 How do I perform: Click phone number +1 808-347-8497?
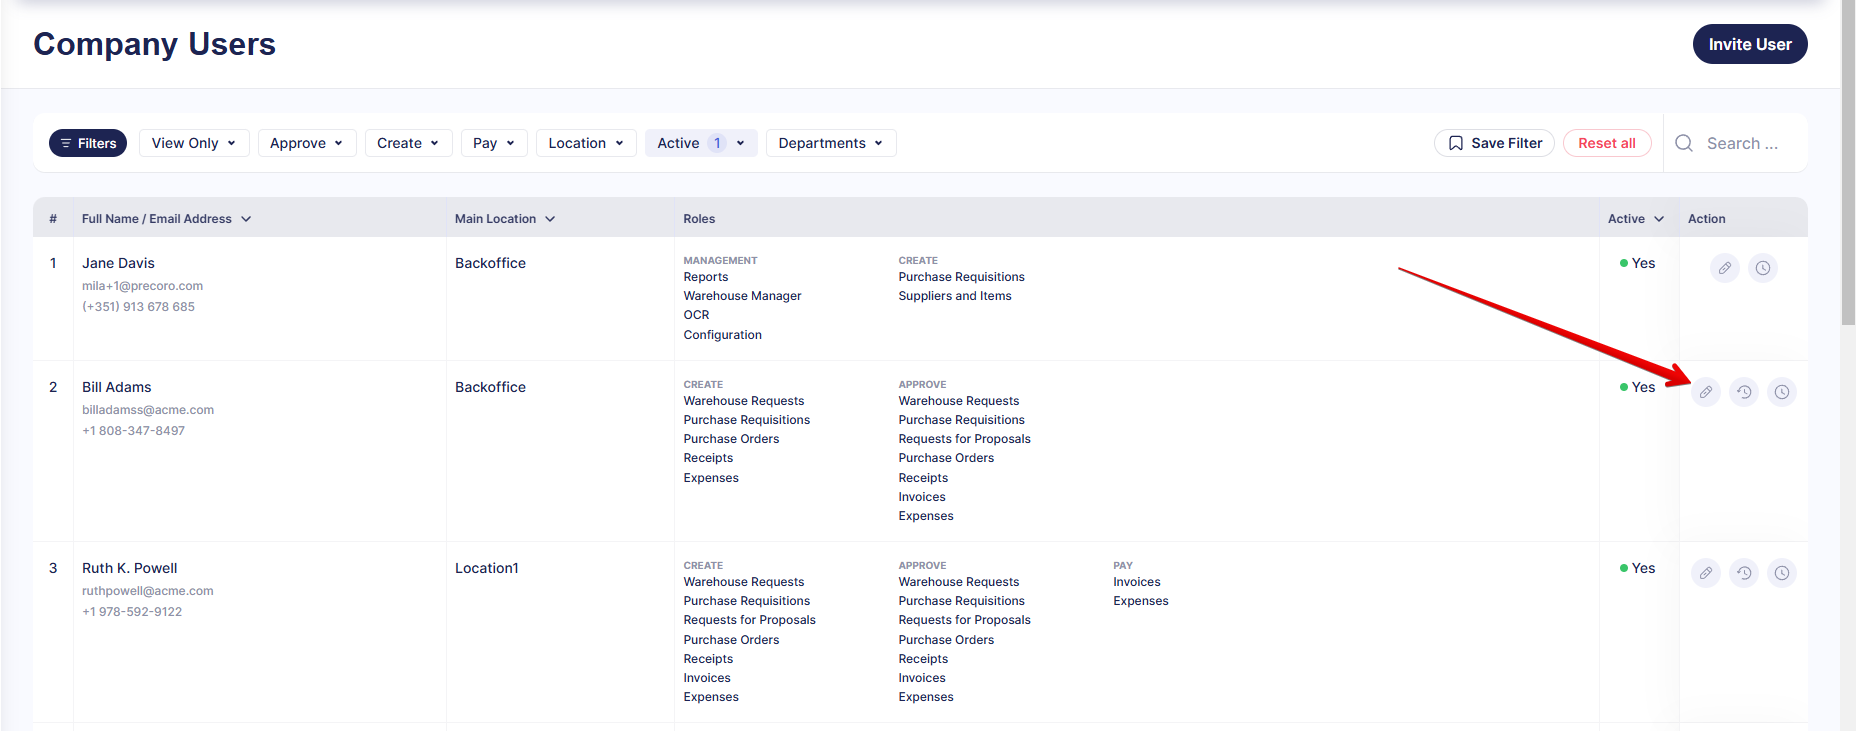(x=133, y=431)
